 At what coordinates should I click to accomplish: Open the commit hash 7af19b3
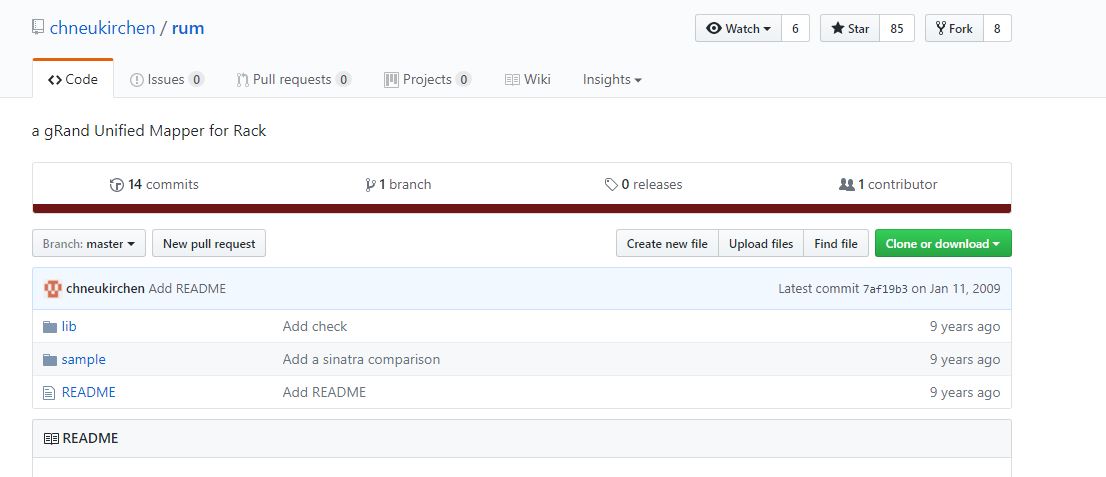pyautogui.click(x=885, y=289)
